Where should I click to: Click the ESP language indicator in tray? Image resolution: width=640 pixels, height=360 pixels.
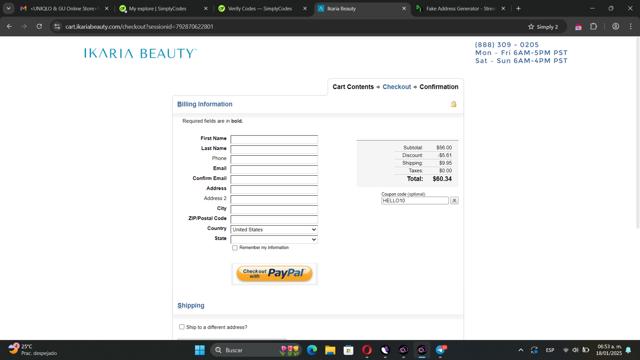550,350
